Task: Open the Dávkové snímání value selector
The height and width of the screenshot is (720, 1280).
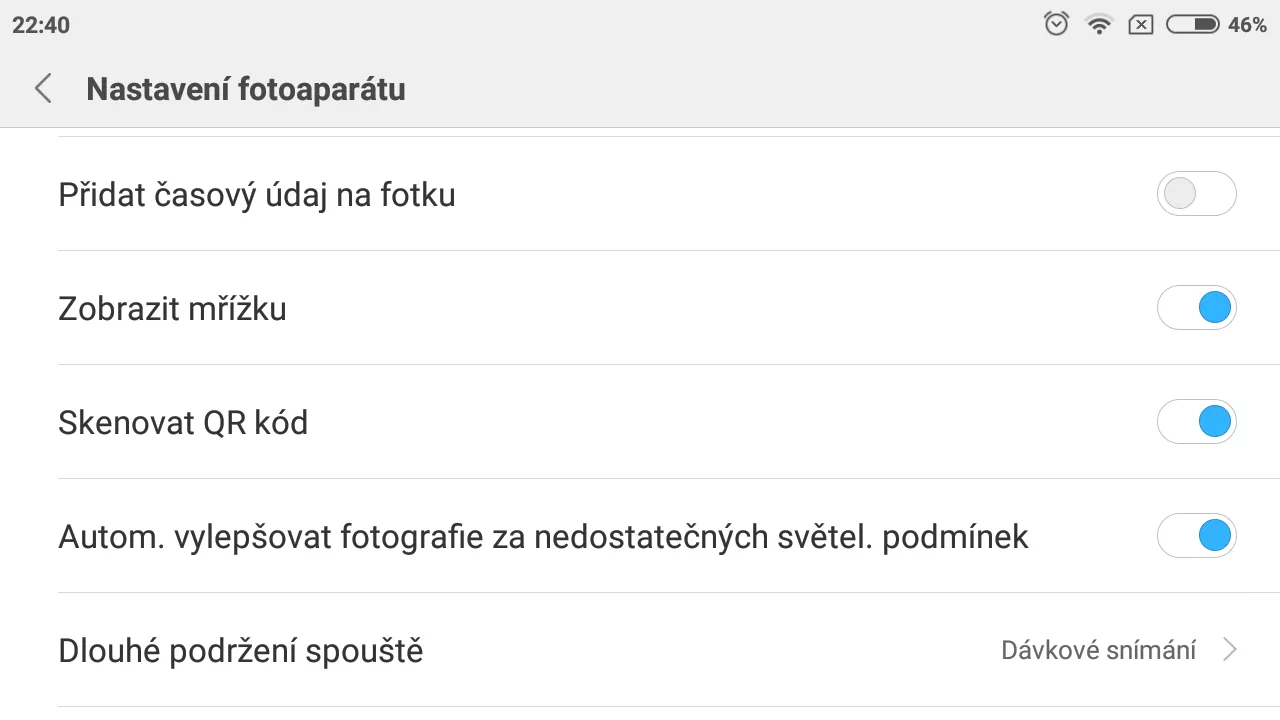Action: coord(1098,650)
